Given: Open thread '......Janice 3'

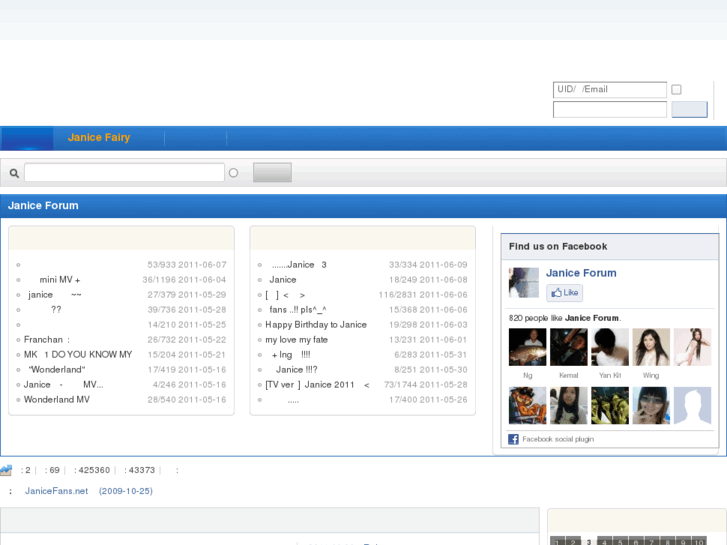Looking at the screenshot, I should point(299,265).
